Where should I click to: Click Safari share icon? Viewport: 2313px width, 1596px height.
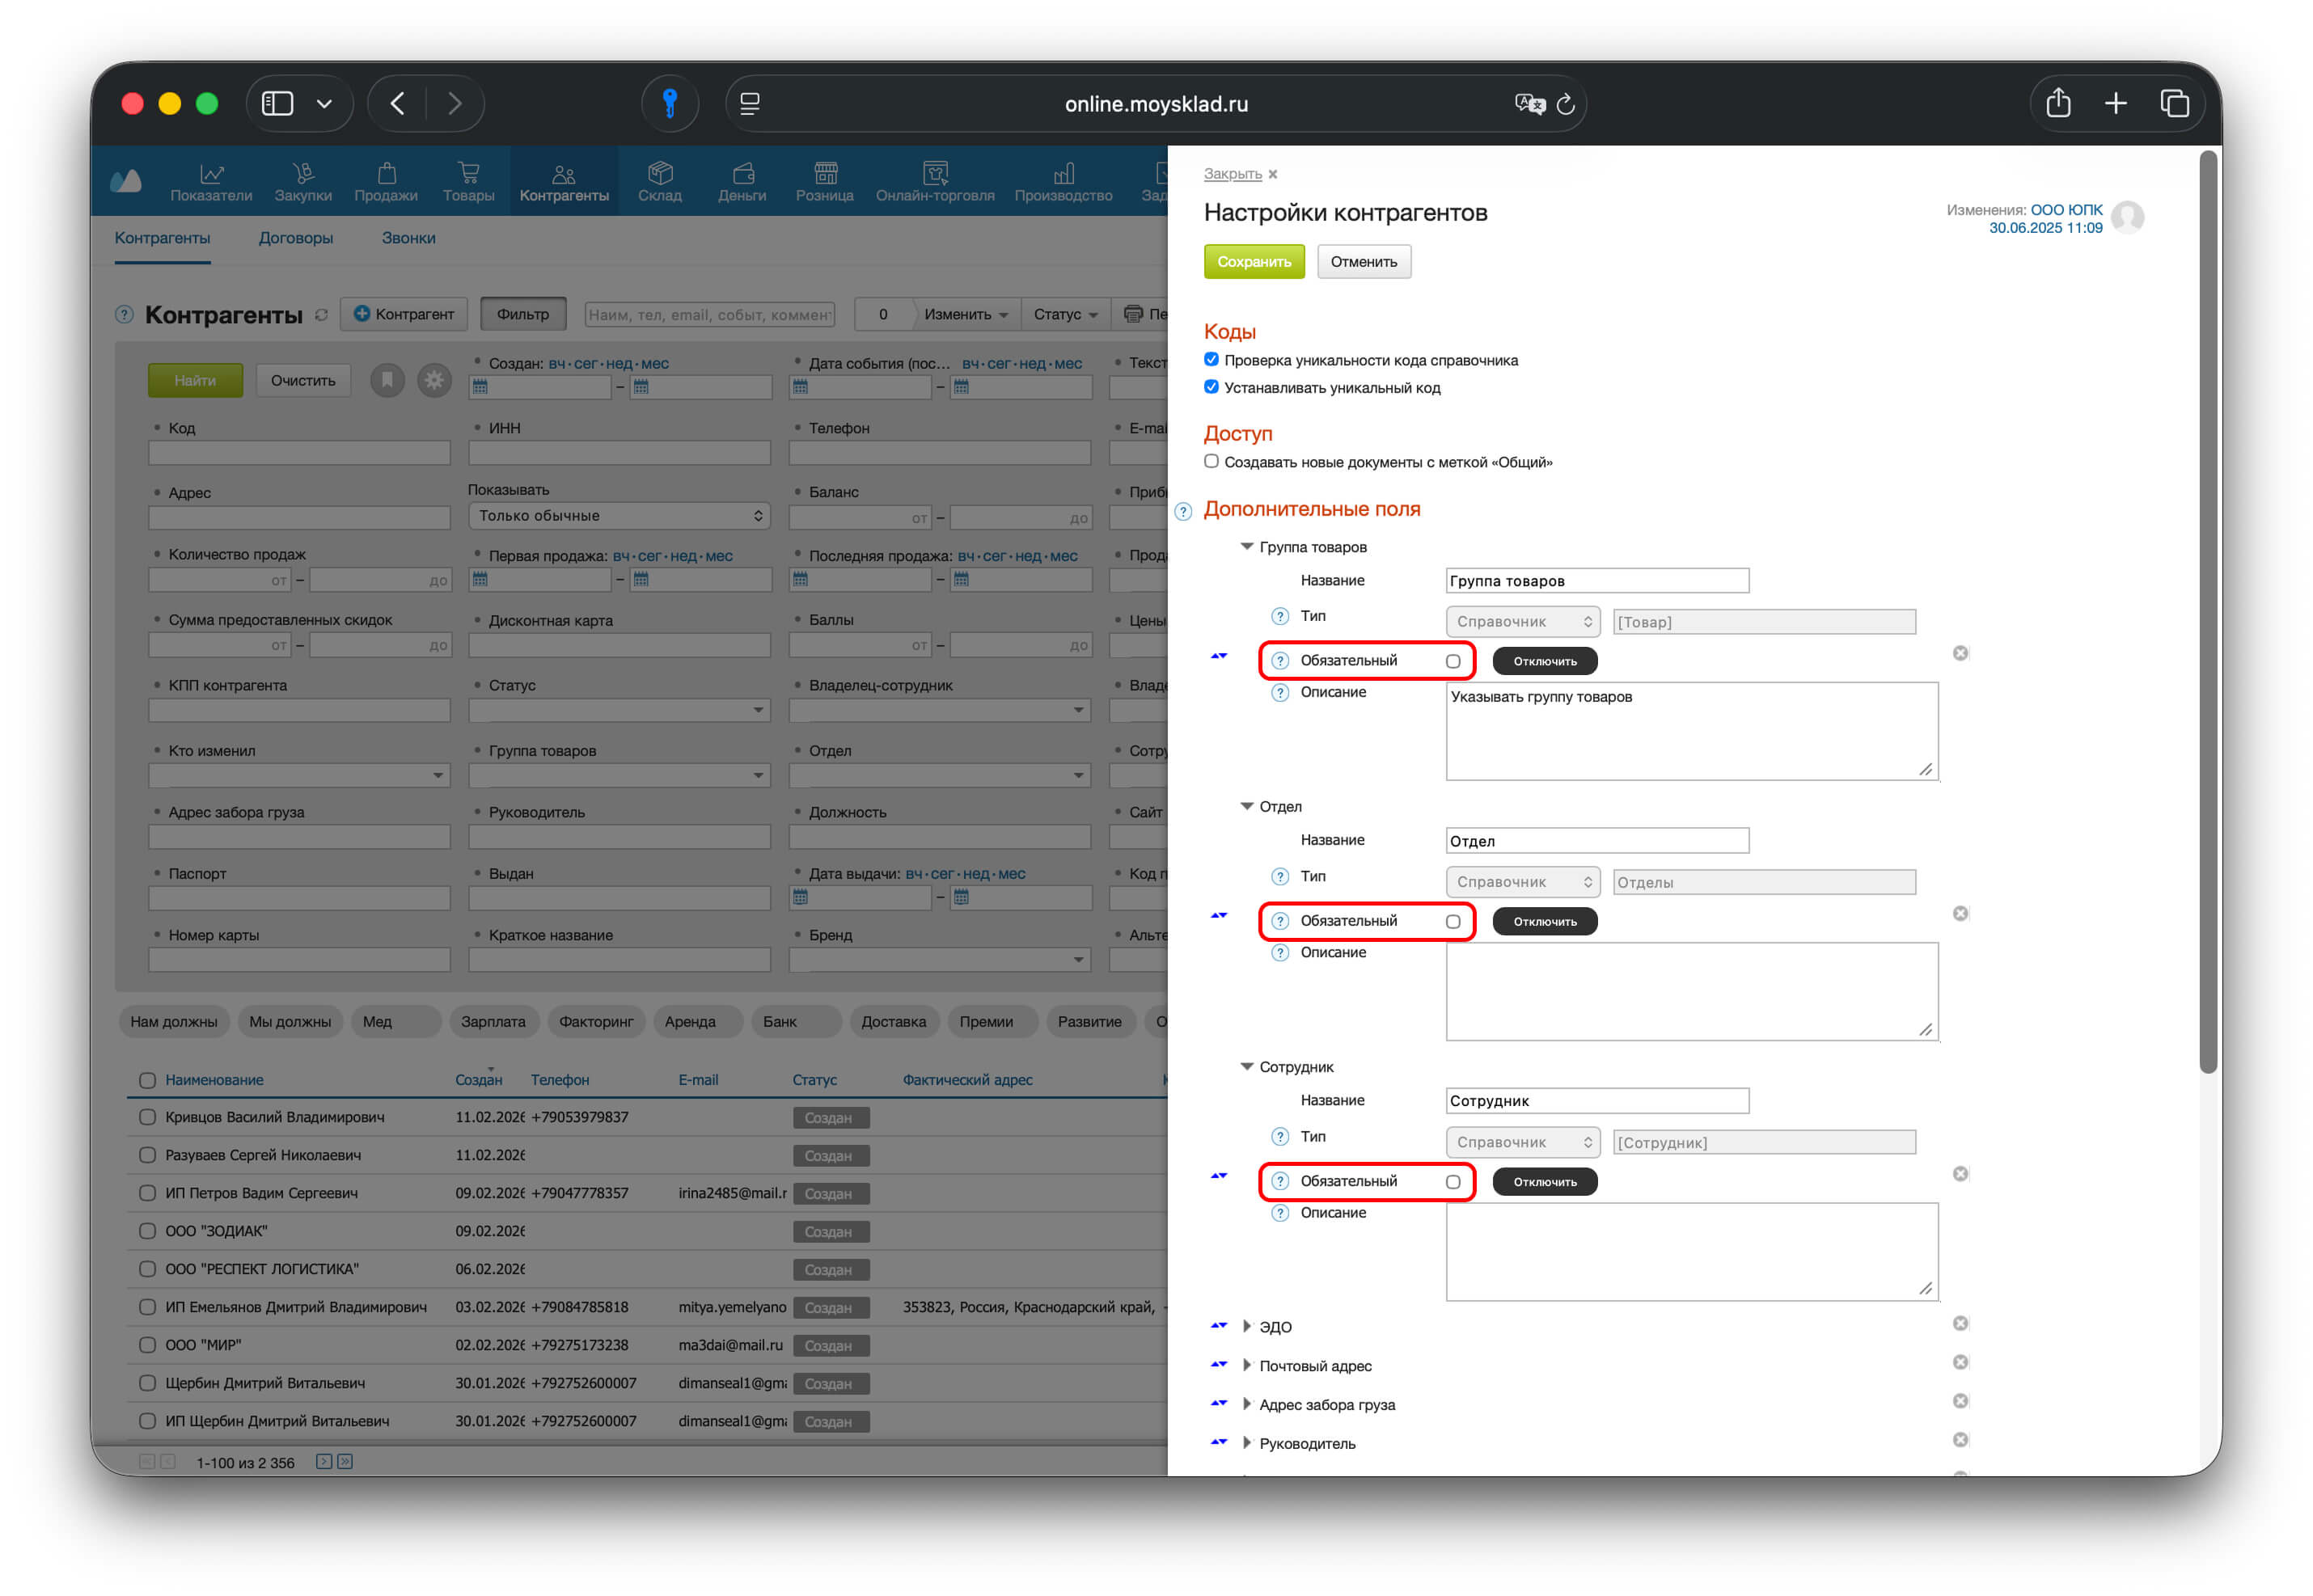pyautogui.click(x=2058, y=102)
